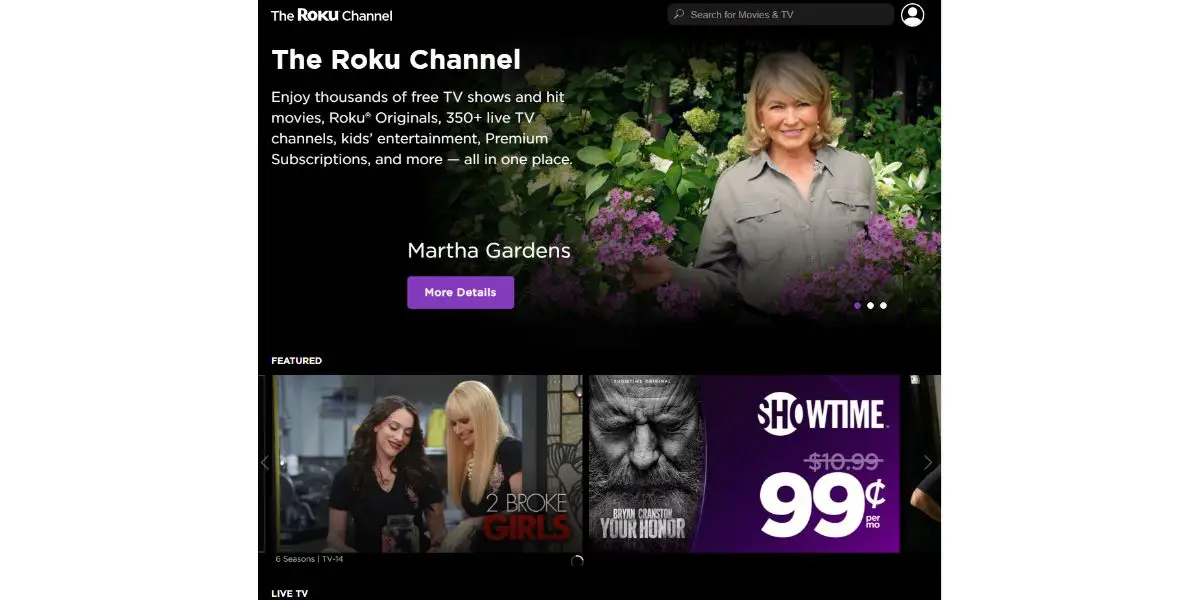Select the second carousel dot indicator
1200x600 pixels.
coord(870,306)
